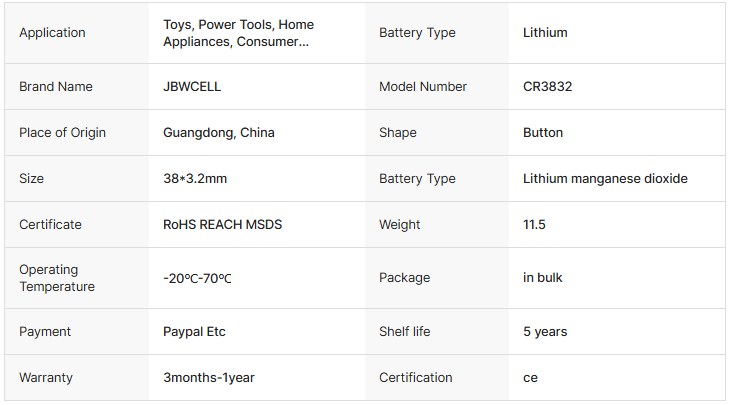Click the 11.5 weight value

(x=534, y=225)
